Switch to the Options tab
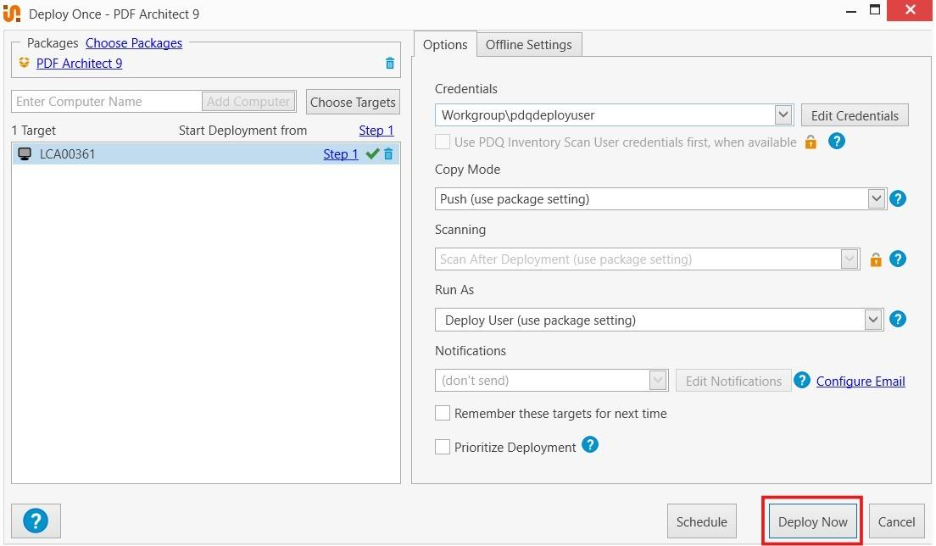Screen dimensions: 936x546 click(x=445, y=45)
